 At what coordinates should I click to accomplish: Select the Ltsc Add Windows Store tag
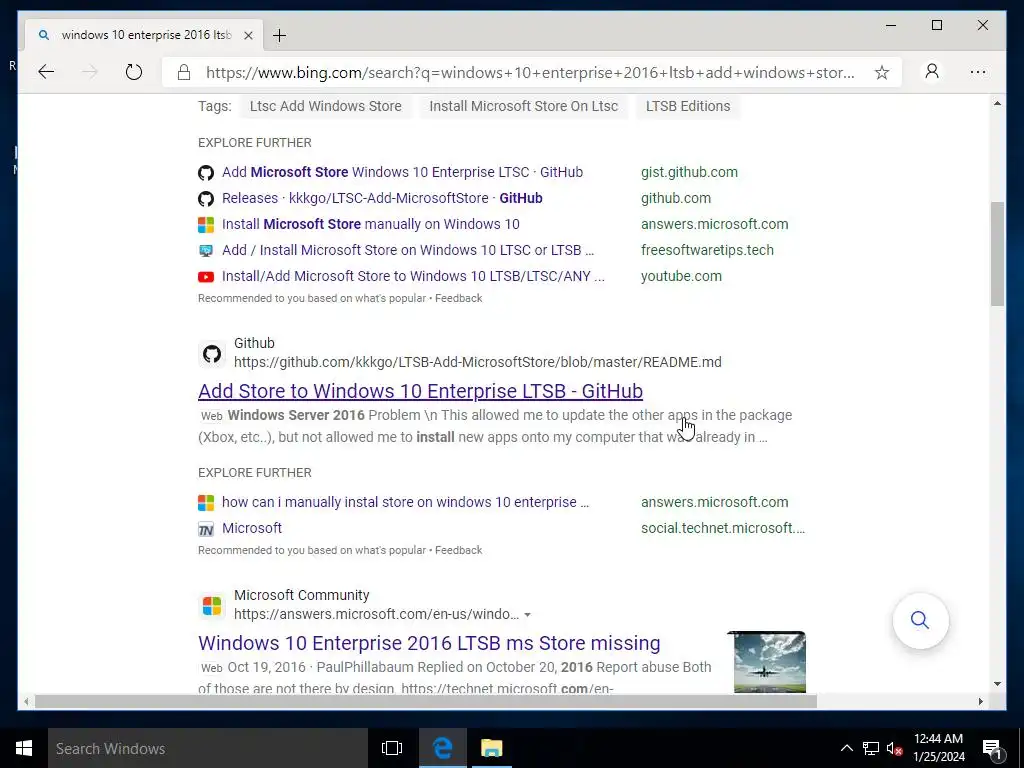pyautogui.click(x=325, y=106)
